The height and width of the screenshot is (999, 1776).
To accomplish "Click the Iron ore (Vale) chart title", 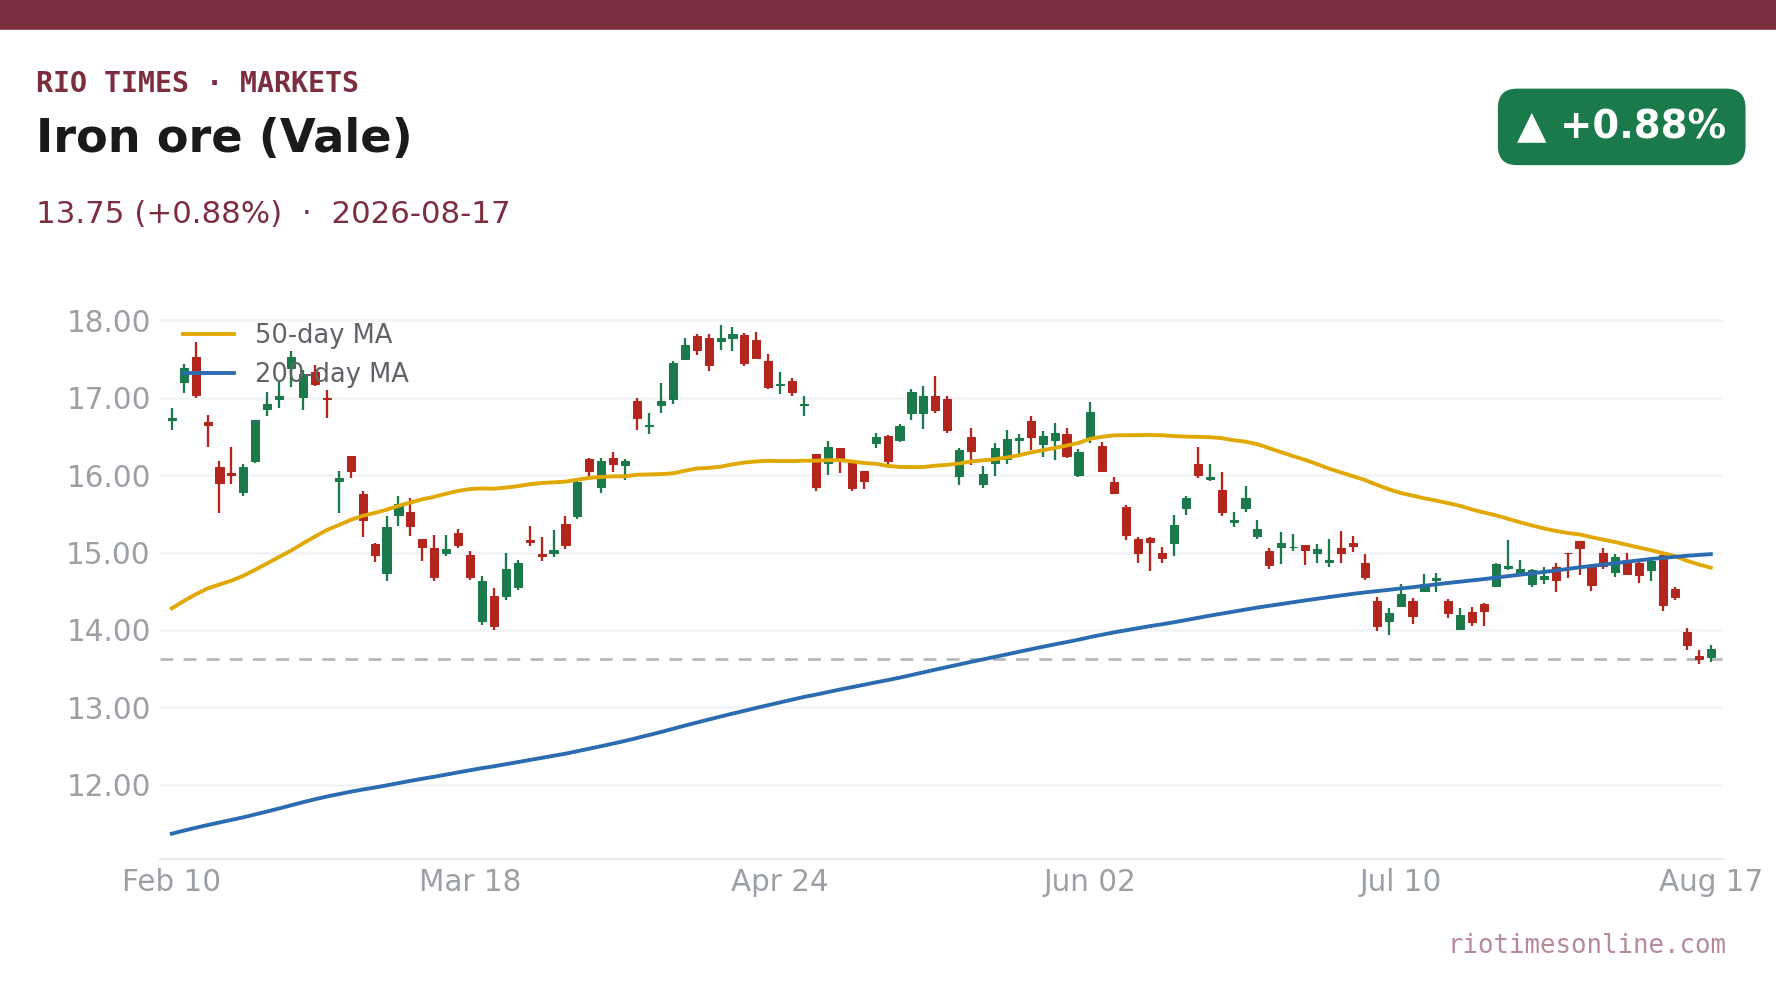I will coord(224,138).
